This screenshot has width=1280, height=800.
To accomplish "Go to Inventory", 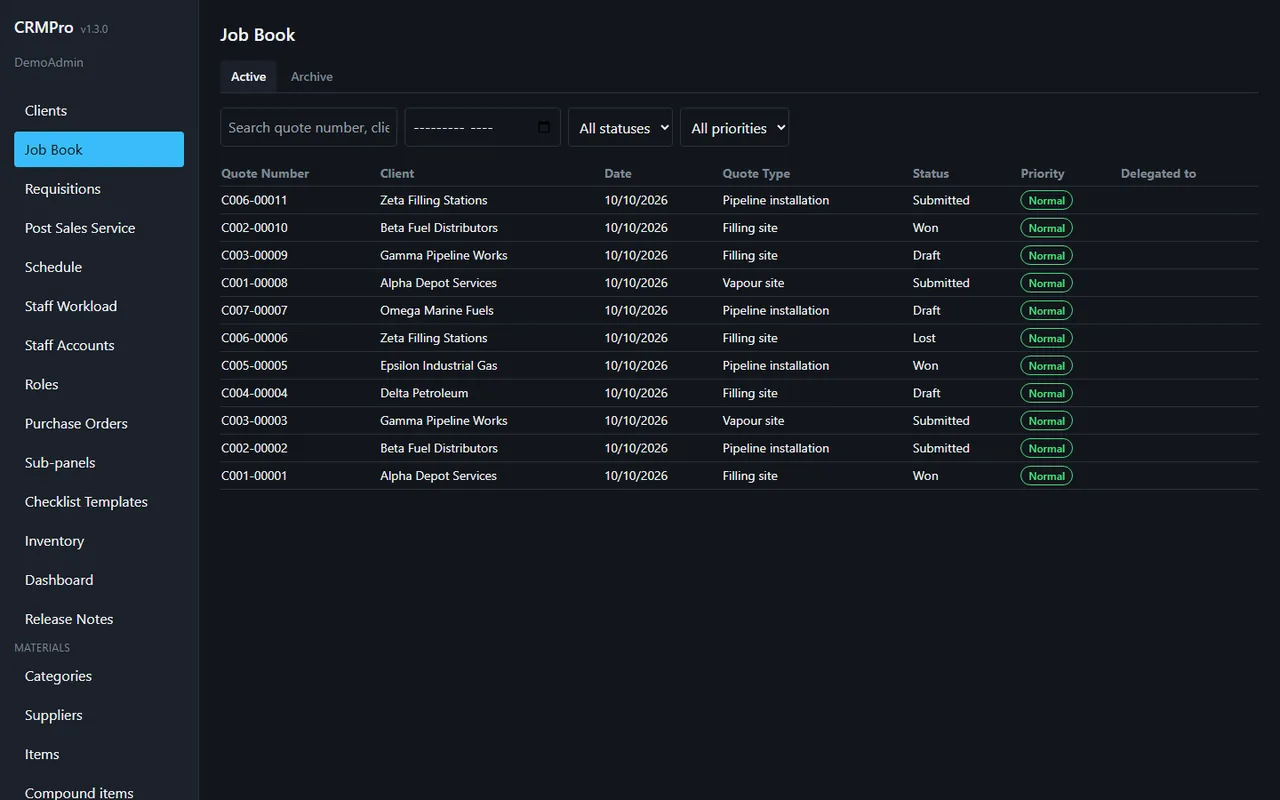I will click(x=99, y=540).
